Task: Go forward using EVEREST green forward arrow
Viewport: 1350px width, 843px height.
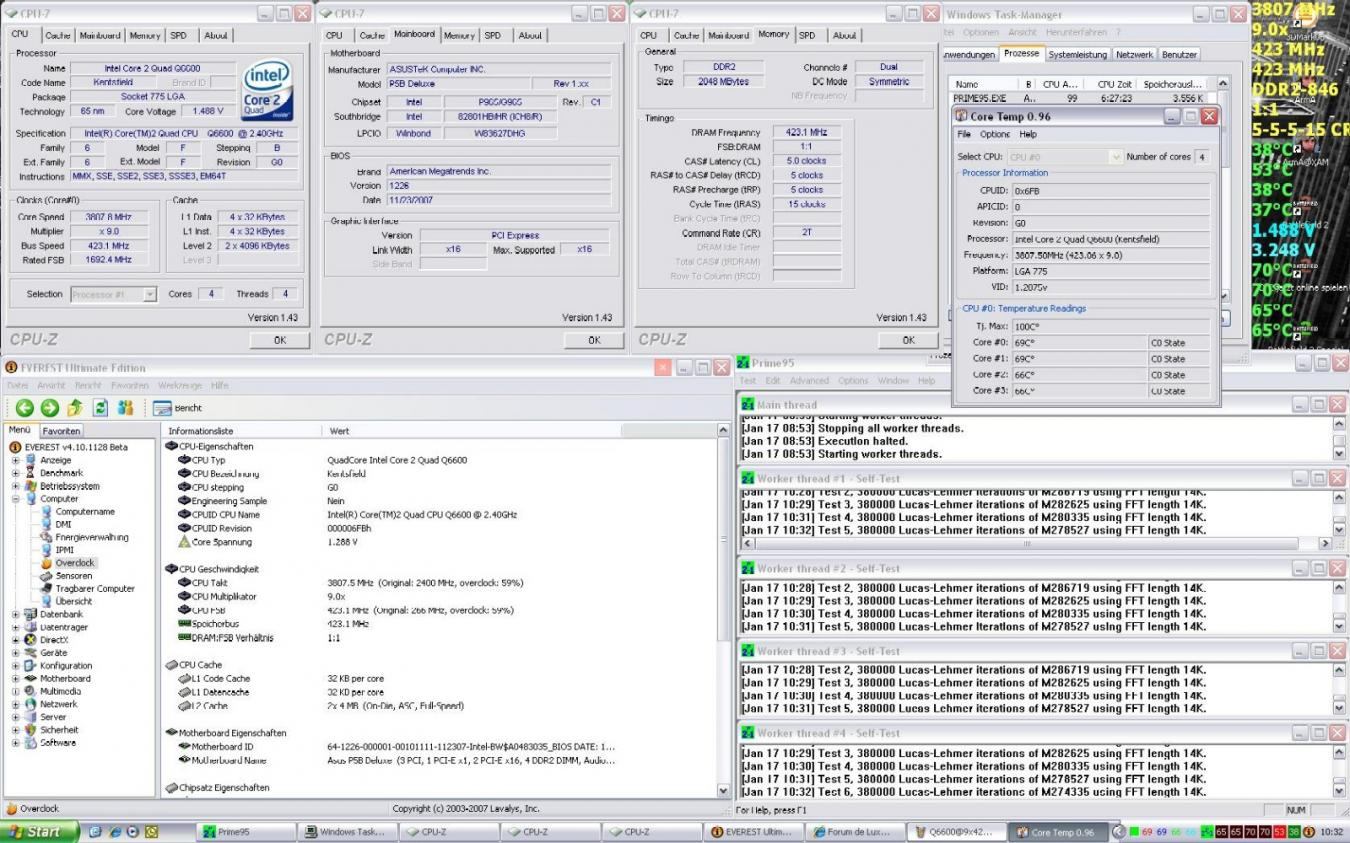Action: pyautogui.click(x=49, y=408)
